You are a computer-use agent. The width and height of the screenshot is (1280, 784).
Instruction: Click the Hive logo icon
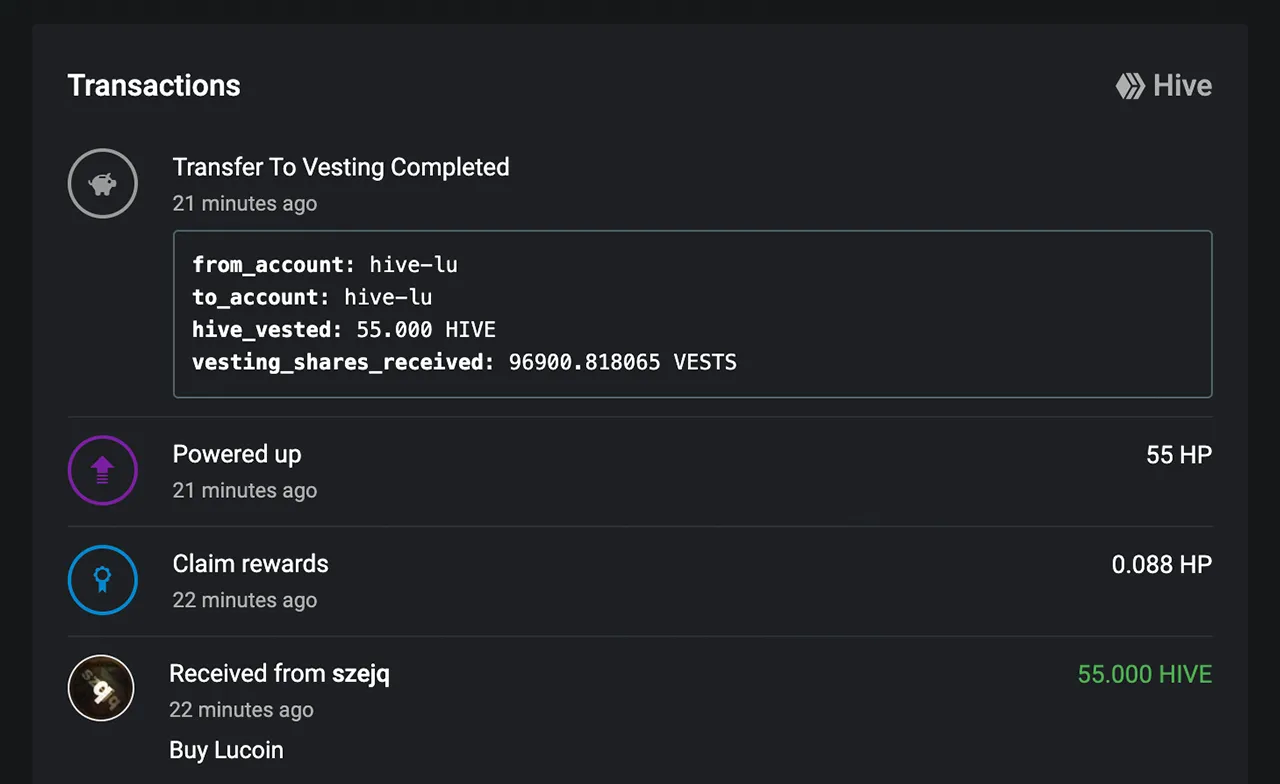click(1130, 86)
